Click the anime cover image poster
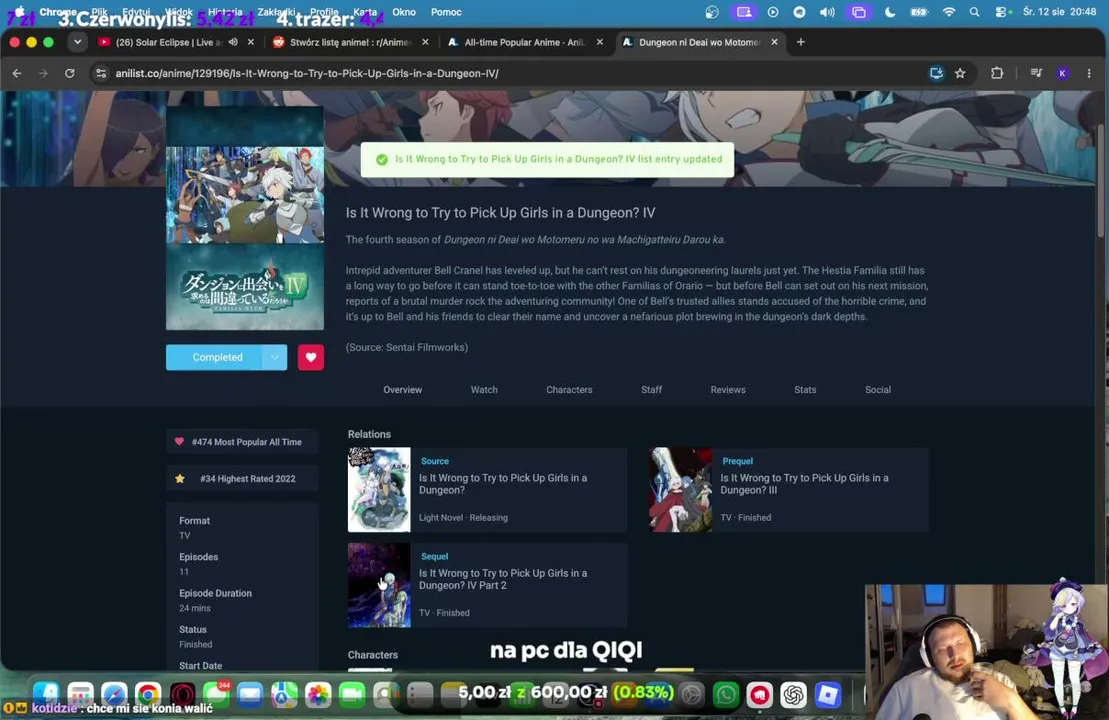This screenshot has height=720, width=1109. tap(245, 218)
